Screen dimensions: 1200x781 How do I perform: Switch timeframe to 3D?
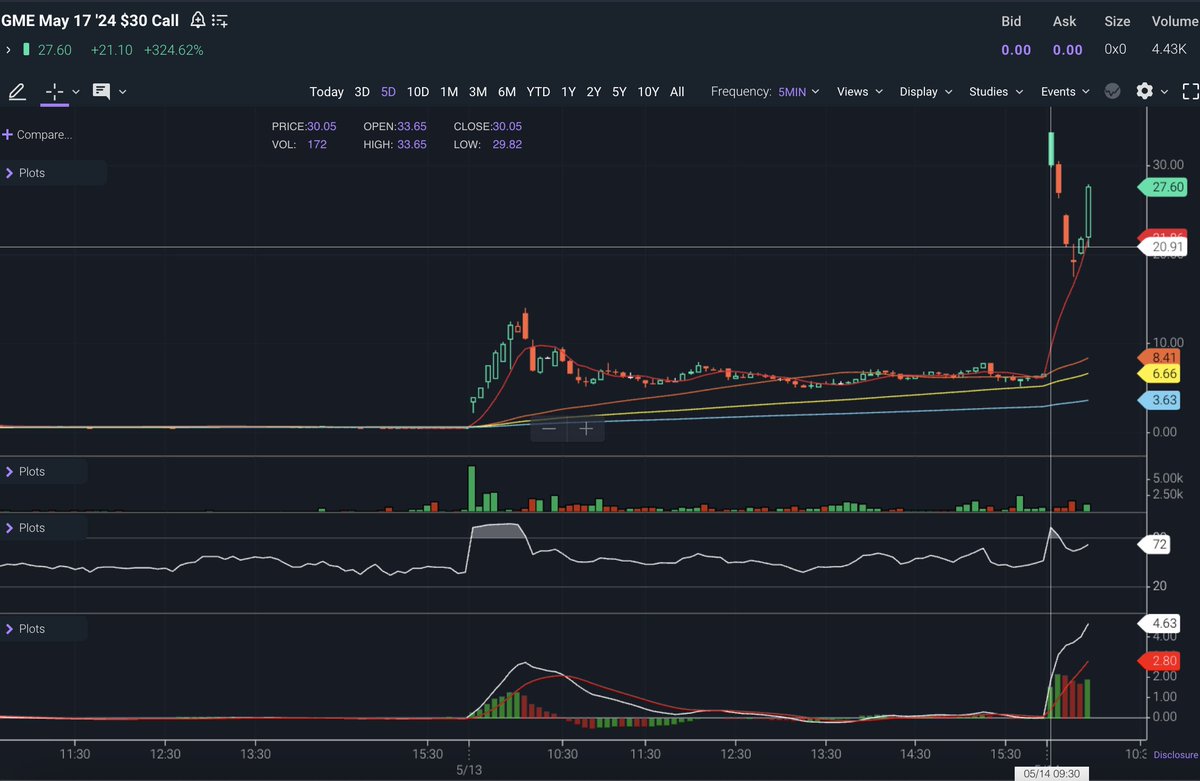[362, 91]
